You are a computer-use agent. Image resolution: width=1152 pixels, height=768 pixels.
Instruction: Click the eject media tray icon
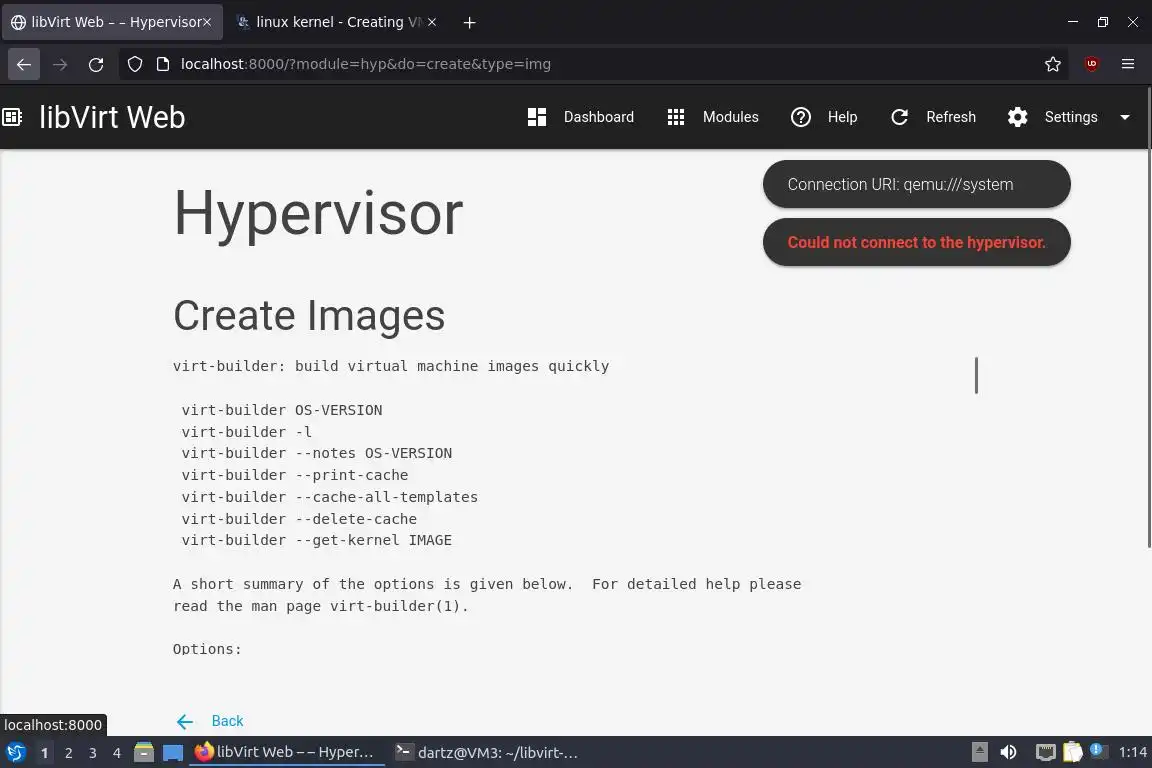(980, 753)
